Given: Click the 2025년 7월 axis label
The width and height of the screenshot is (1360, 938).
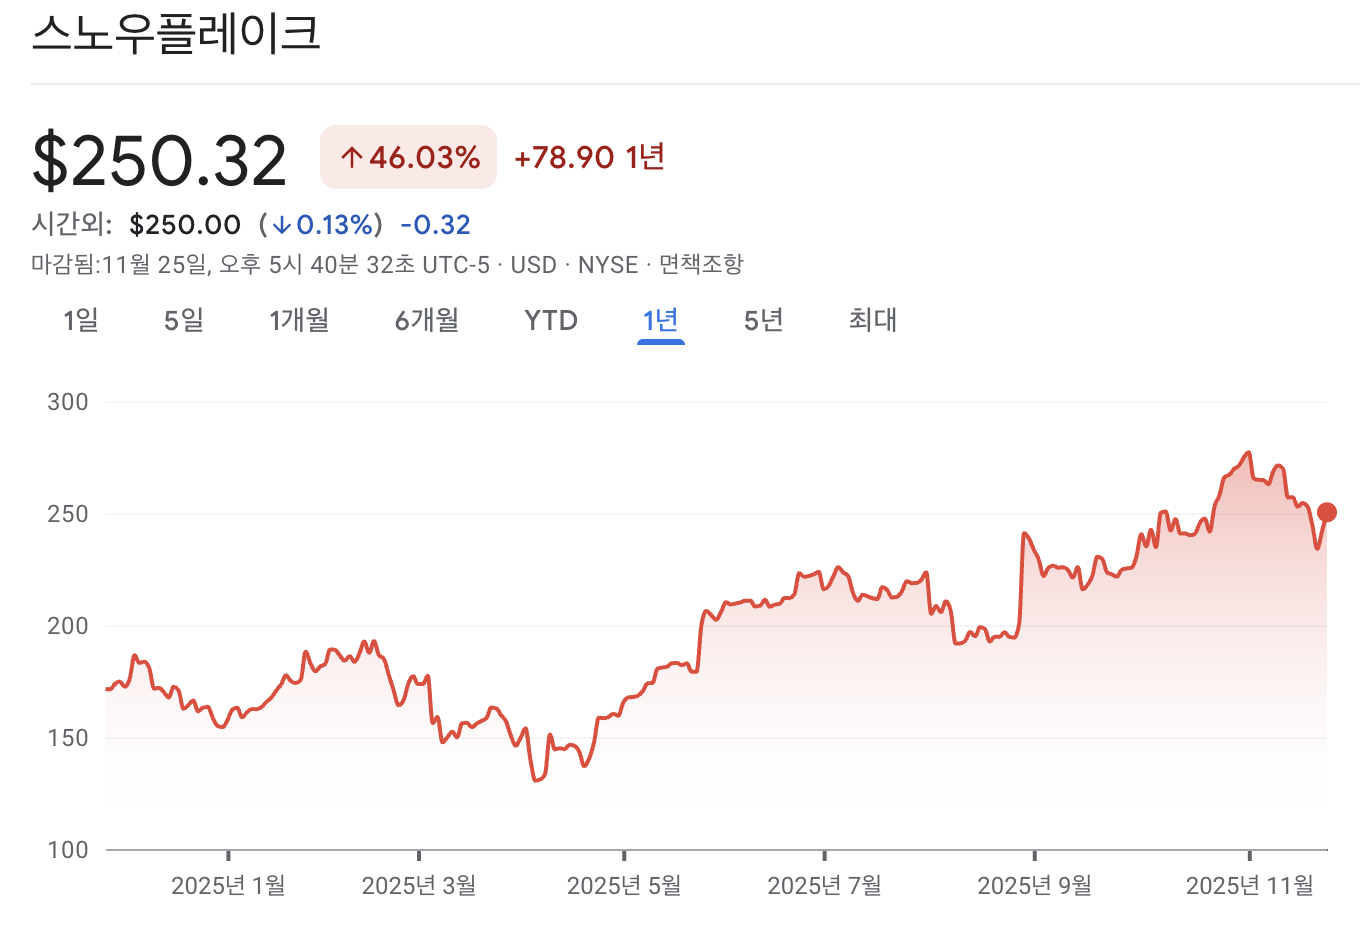Looking at the screenshot, I should pyautogui.click(x=825, y=885).
